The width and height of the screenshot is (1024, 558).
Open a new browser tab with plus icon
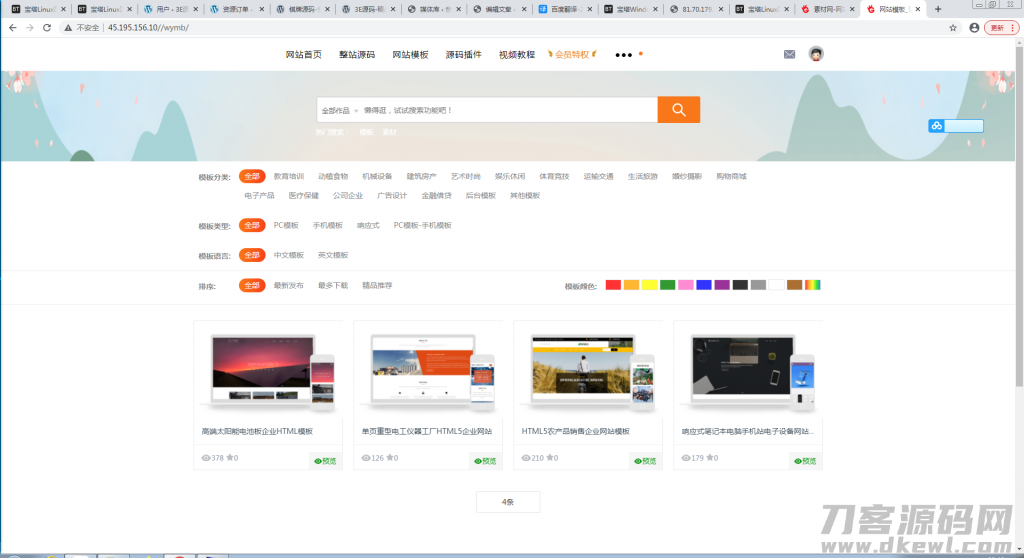pyautogui.click(x=937, y=9)
